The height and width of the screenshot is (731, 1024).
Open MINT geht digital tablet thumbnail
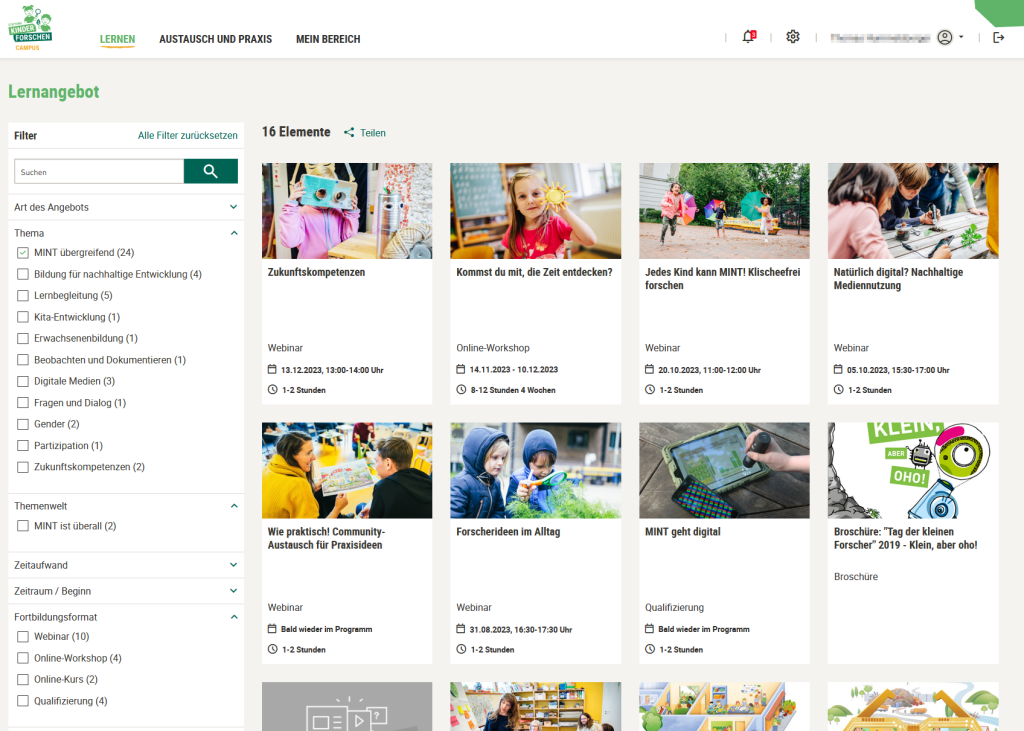click(x=724, y=470)
